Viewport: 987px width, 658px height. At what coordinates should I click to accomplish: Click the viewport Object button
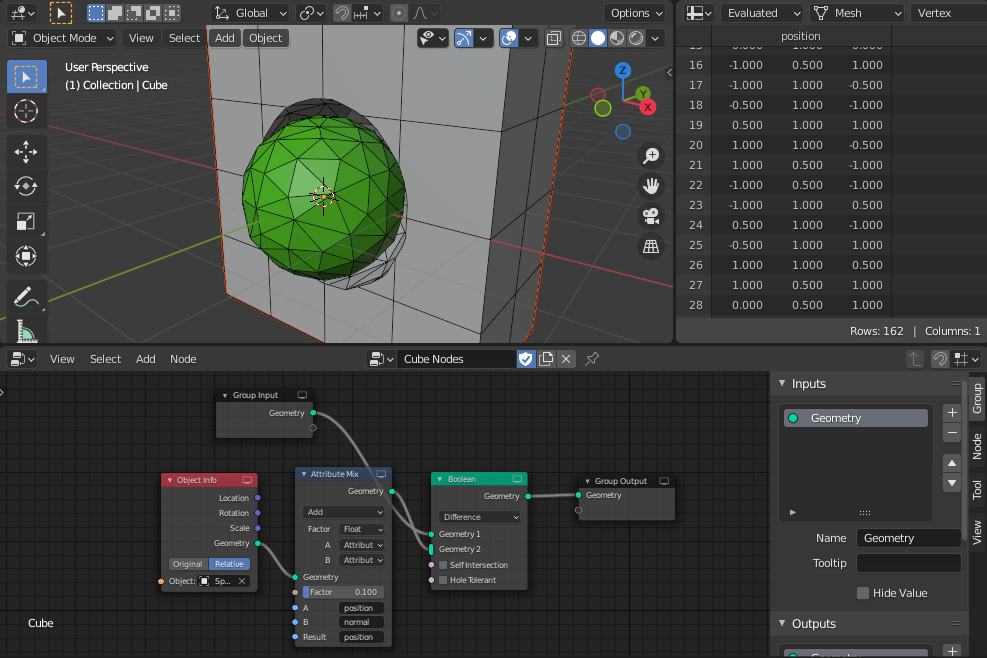[266, 38]
